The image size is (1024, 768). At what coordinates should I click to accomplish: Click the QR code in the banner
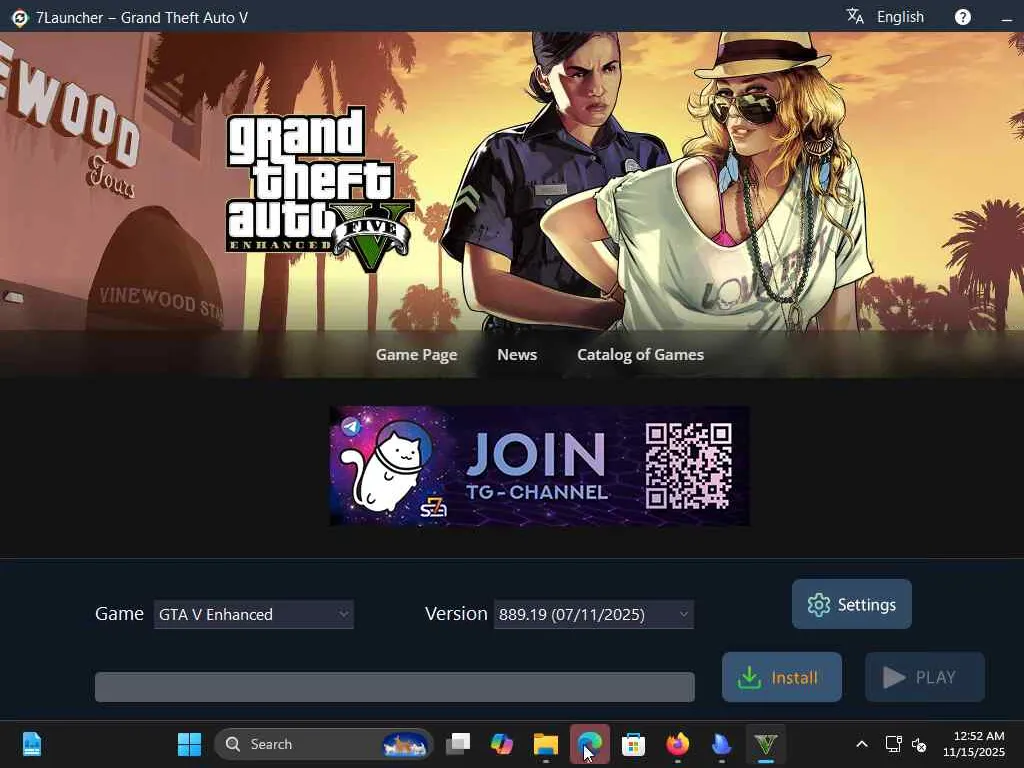tap(688, 466)
